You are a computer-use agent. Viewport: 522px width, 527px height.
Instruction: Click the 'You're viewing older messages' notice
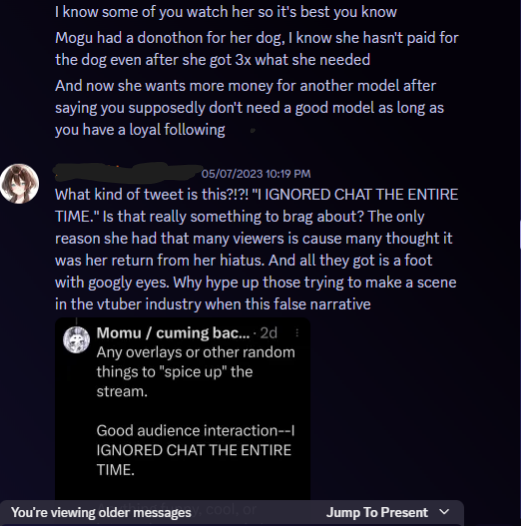(101, 513)
